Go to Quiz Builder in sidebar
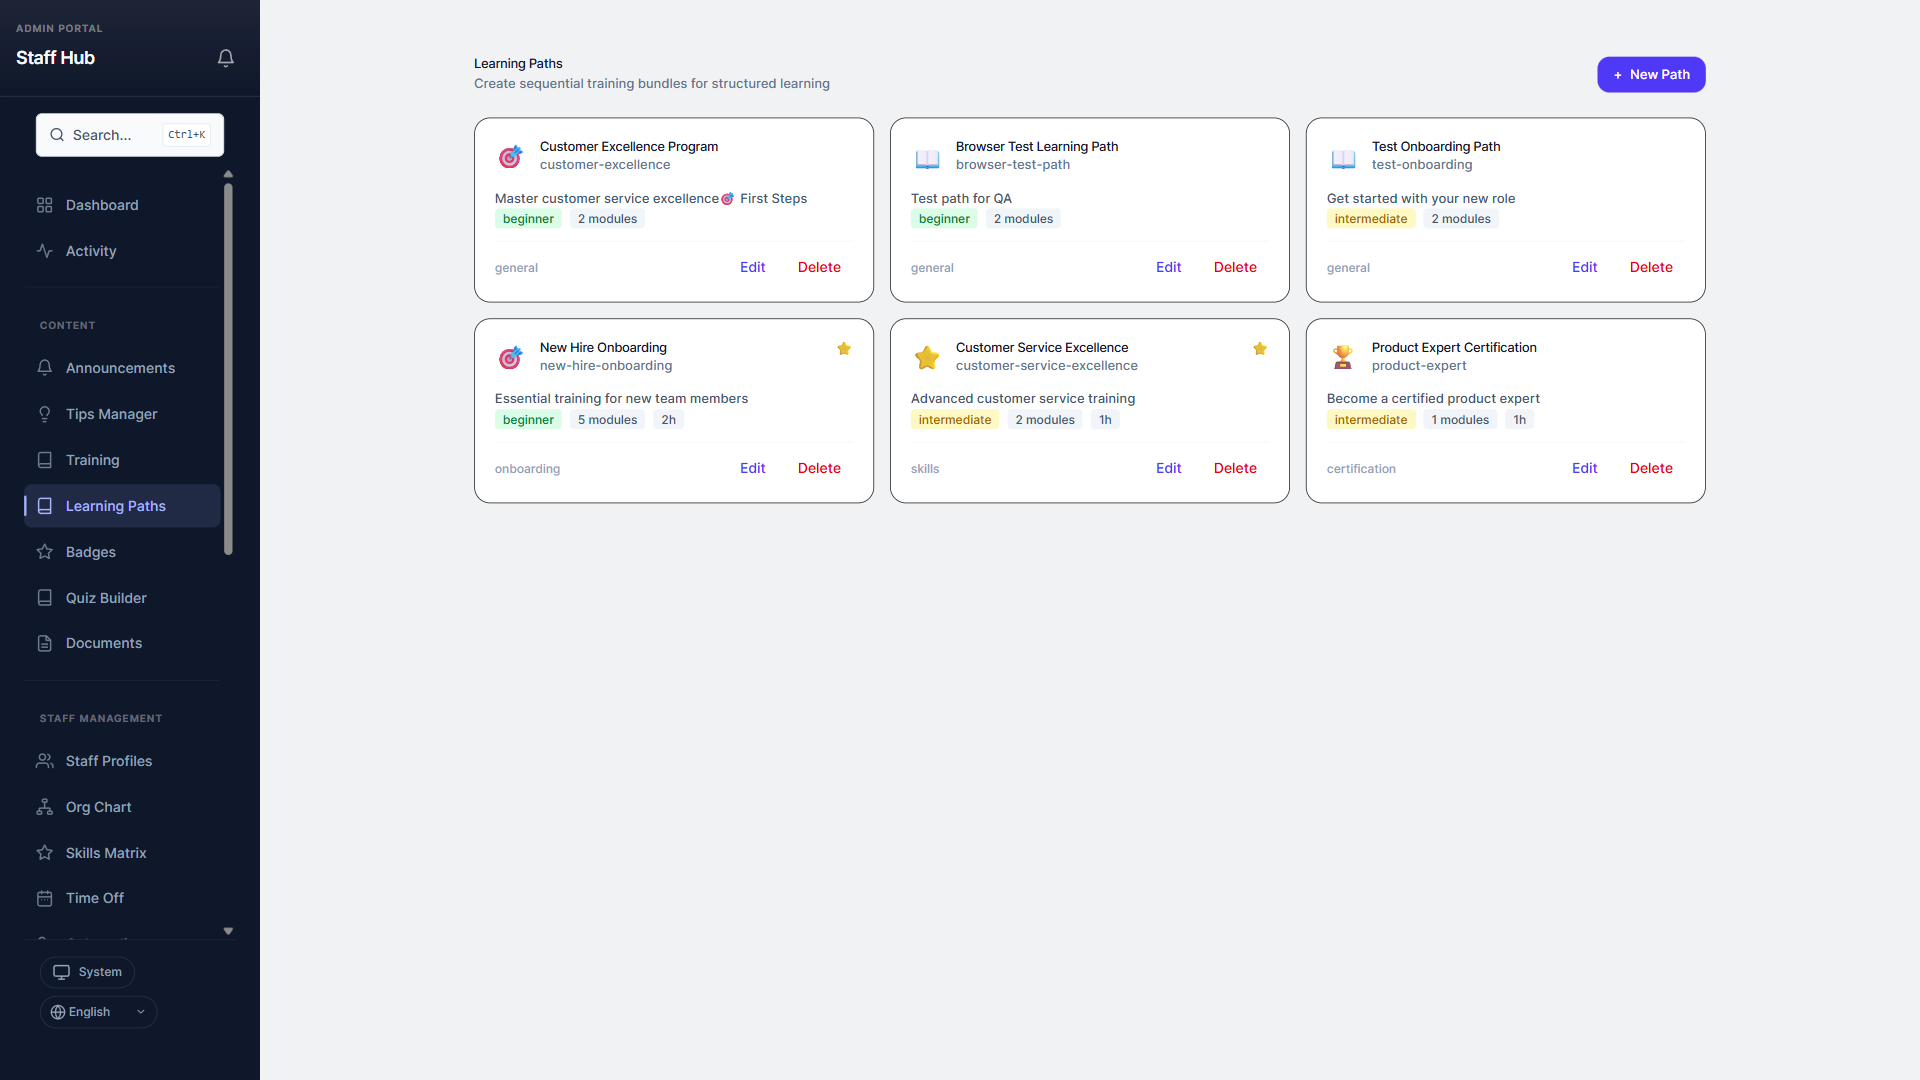Viewport: 1920px width, 1080px height. 106,598
